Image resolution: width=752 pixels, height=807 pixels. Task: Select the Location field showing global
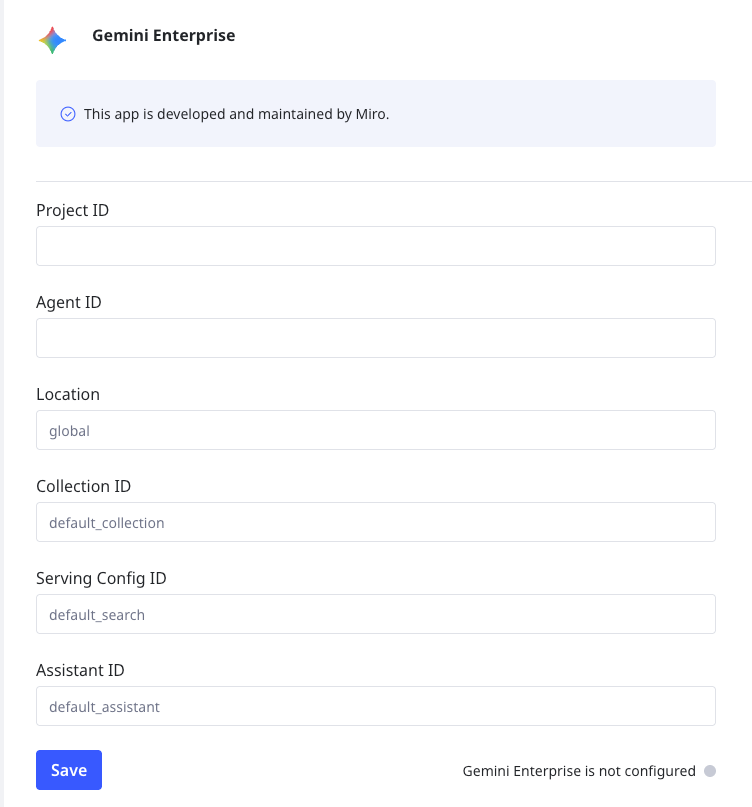click(375, 430)
